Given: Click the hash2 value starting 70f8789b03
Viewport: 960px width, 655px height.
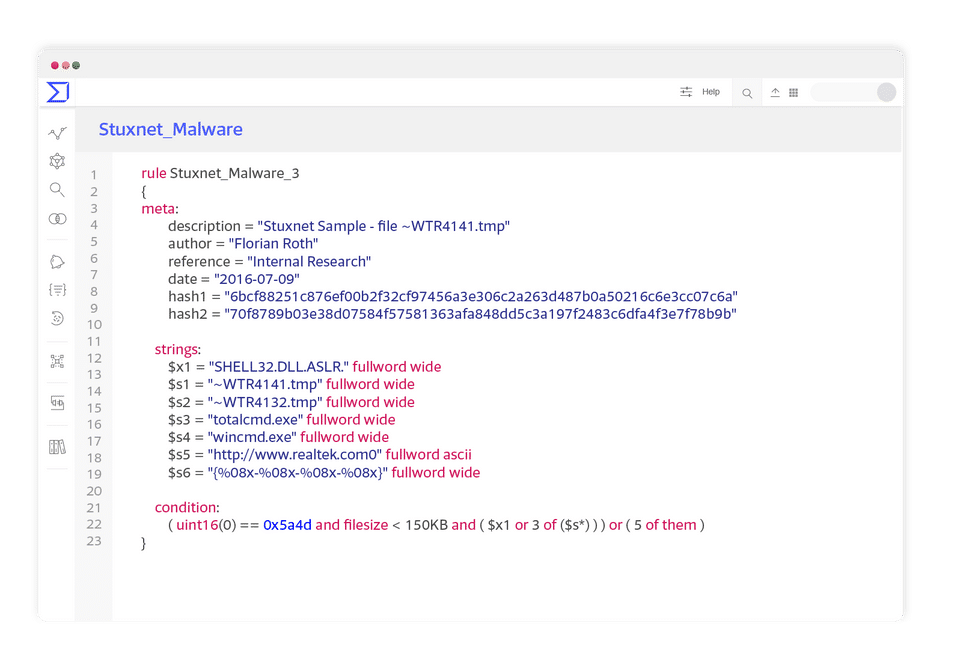Looking at the screenshot, I should click(480, 314).
